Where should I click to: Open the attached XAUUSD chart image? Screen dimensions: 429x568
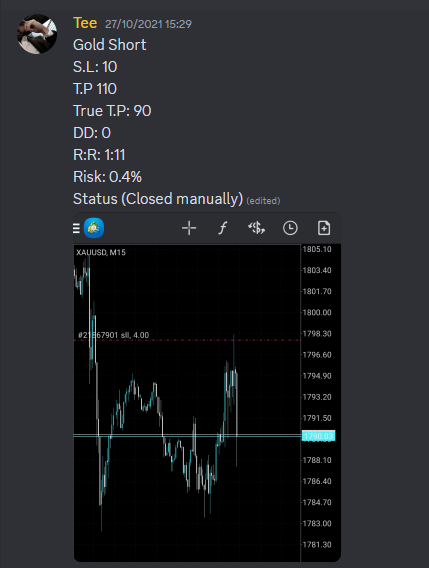tap(207, 387)
